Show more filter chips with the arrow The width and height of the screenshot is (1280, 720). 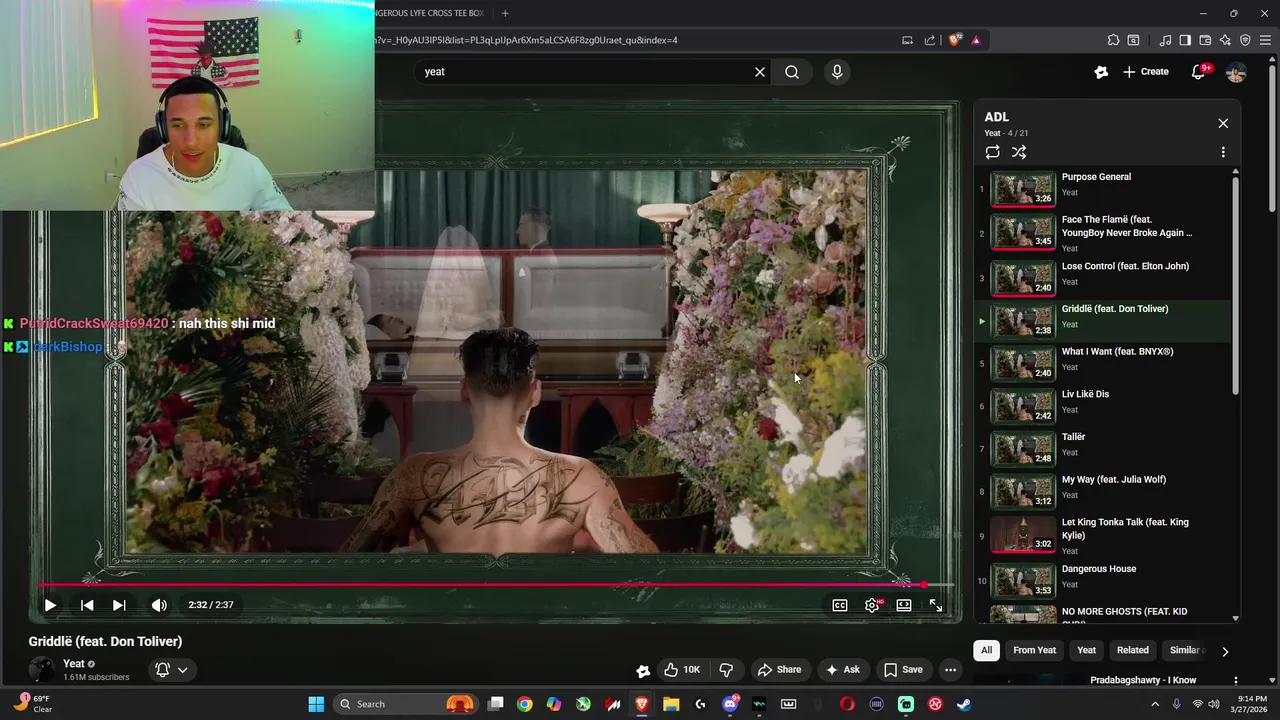pos(1225,651)
